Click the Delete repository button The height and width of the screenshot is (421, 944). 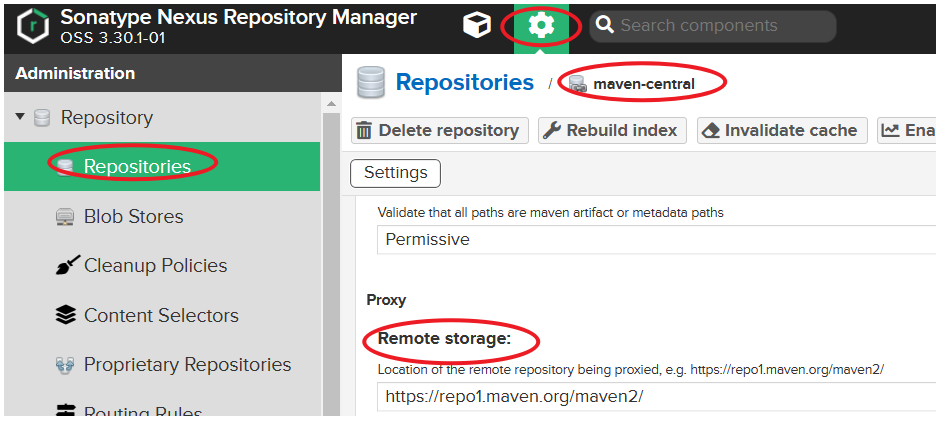[x=438, y=131]
